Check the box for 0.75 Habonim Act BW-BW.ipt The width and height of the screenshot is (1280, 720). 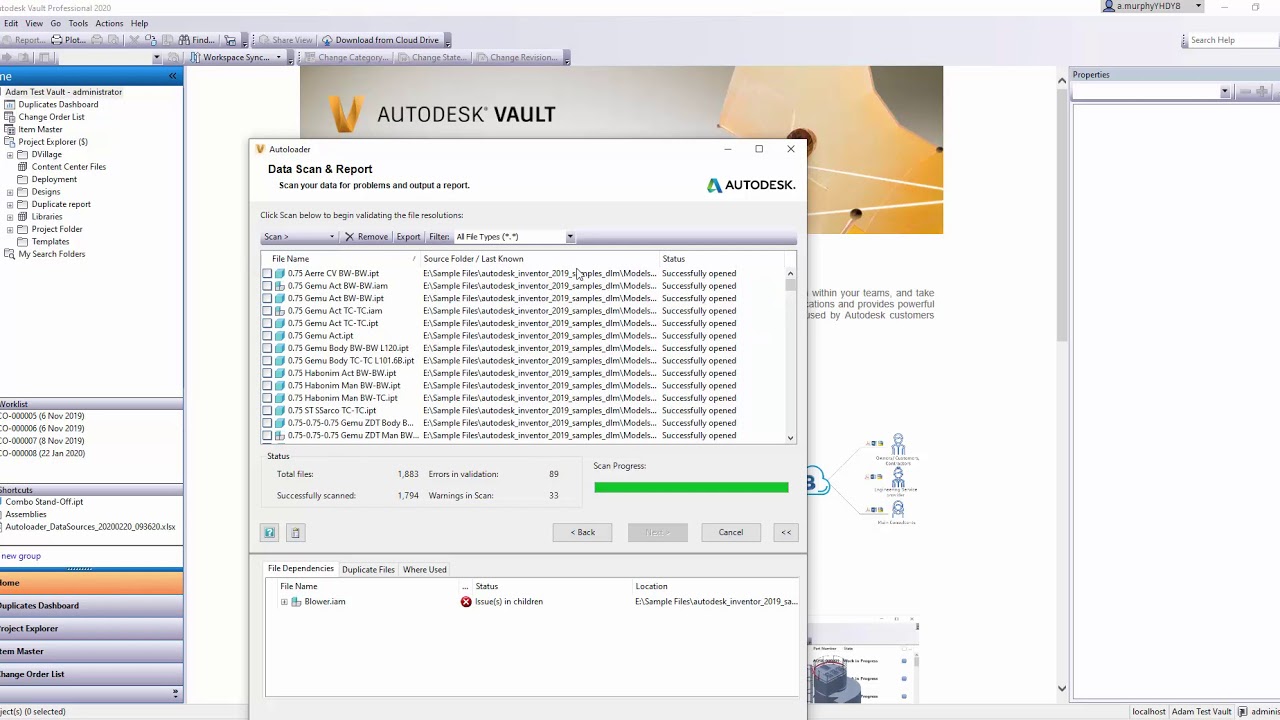point(267,373)
